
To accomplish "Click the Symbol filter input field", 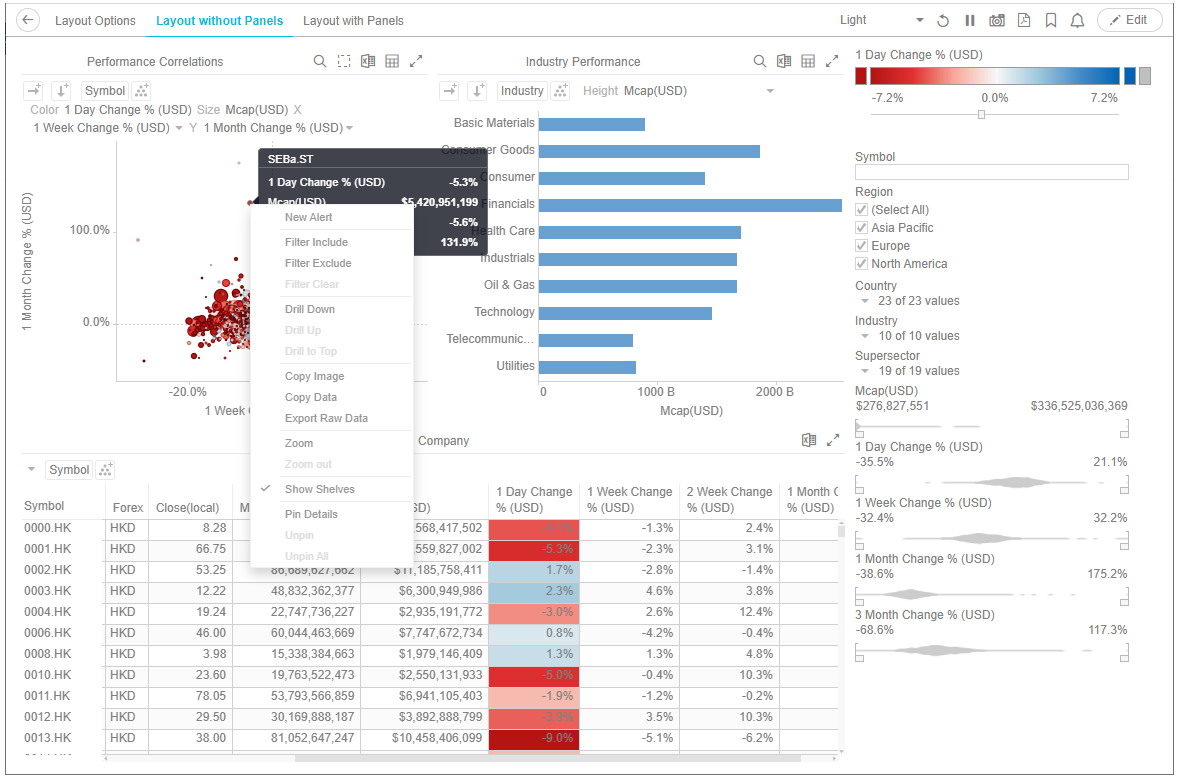I will pyautogui.click(x=991, y=172).
